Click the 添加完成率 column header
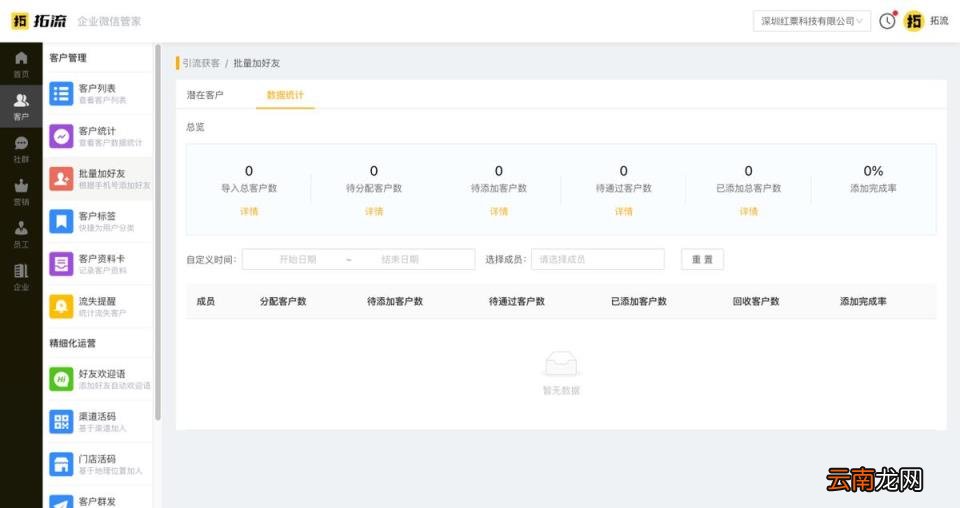 [x=863, y=301]
